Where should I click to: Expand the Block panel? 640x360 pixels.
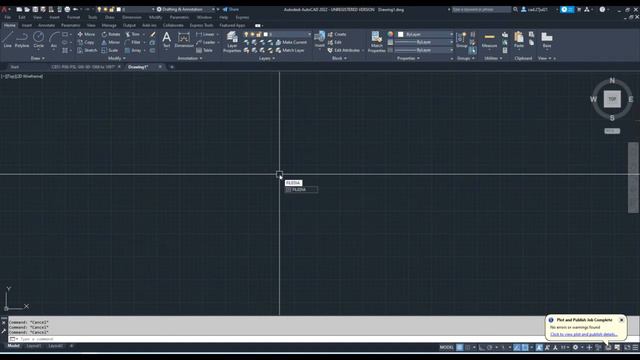(339, 58)
